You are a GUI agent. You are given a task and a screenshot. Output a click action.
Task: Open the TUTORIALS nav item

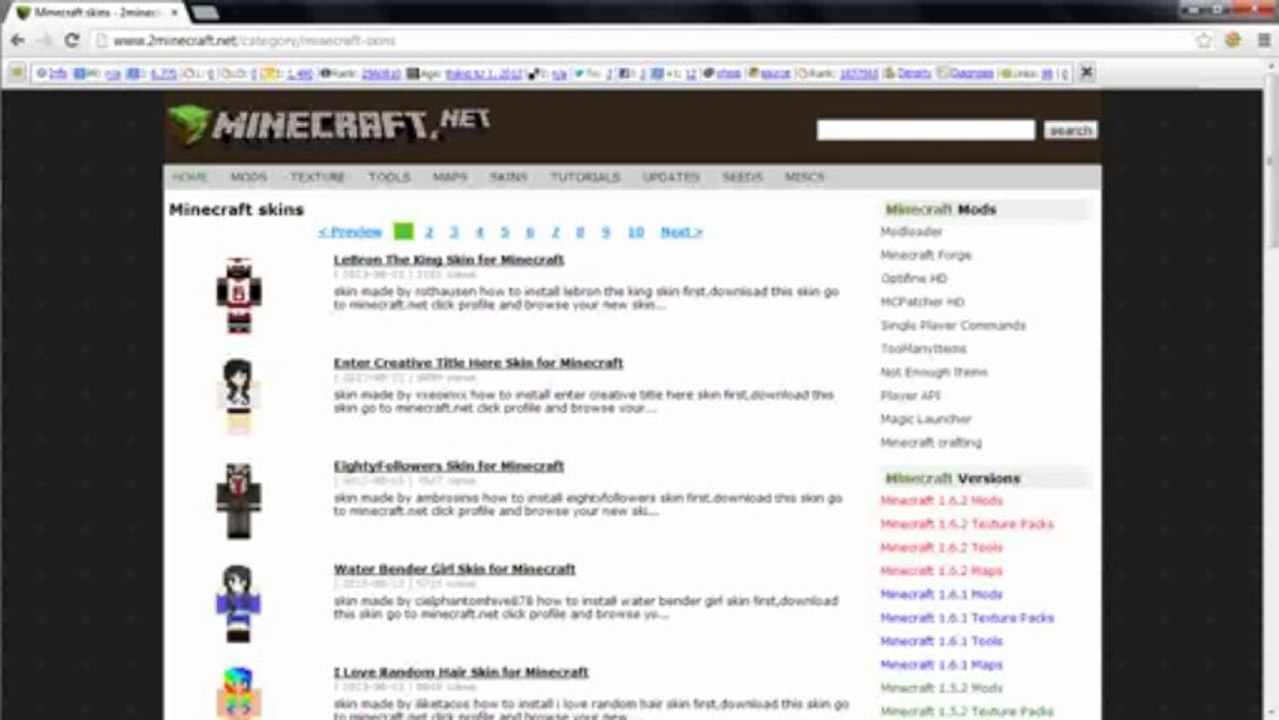point(585,177)
